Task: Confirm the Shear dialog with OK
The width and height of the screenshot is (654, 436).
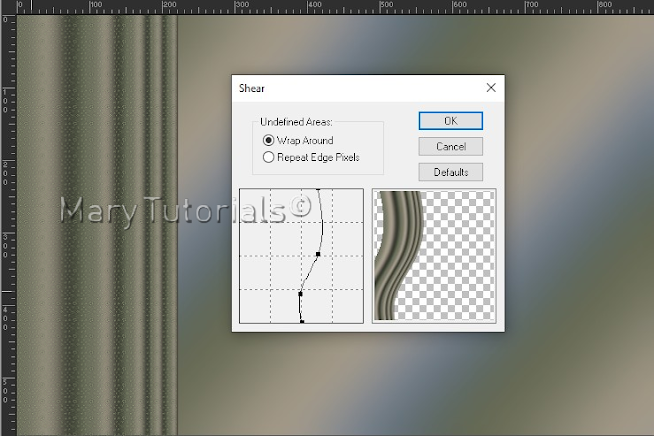Action: point(450,121)
